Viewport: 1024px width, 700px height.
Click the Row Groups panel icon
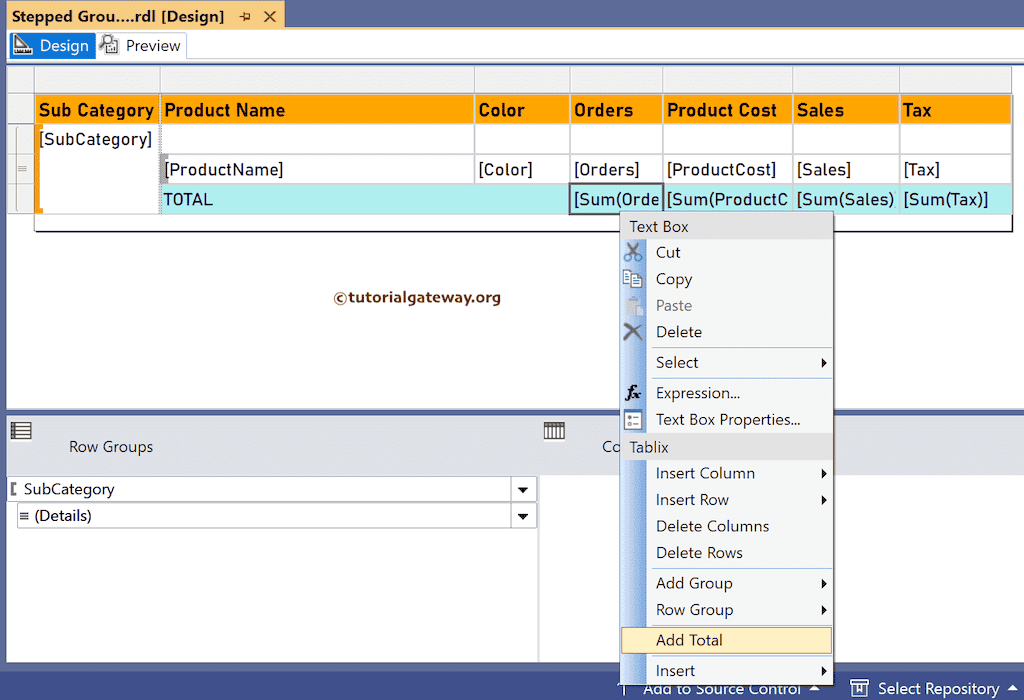pos(21,430)
